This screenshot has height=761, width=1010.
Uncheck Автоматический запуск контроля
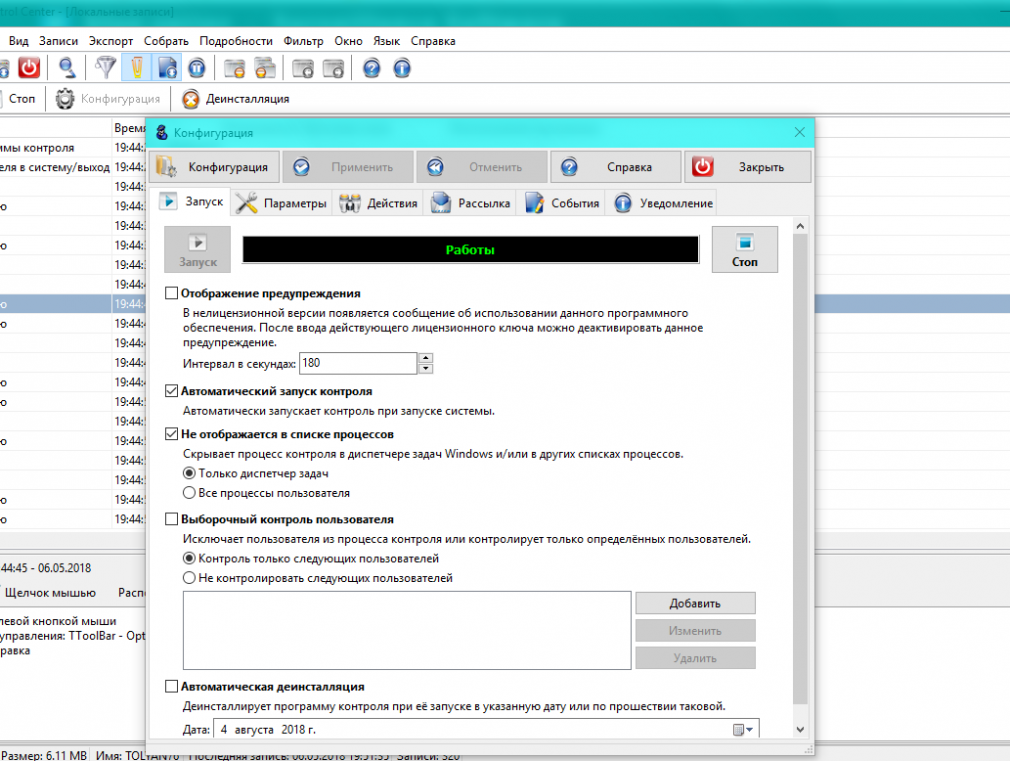[x=171, y=391]
